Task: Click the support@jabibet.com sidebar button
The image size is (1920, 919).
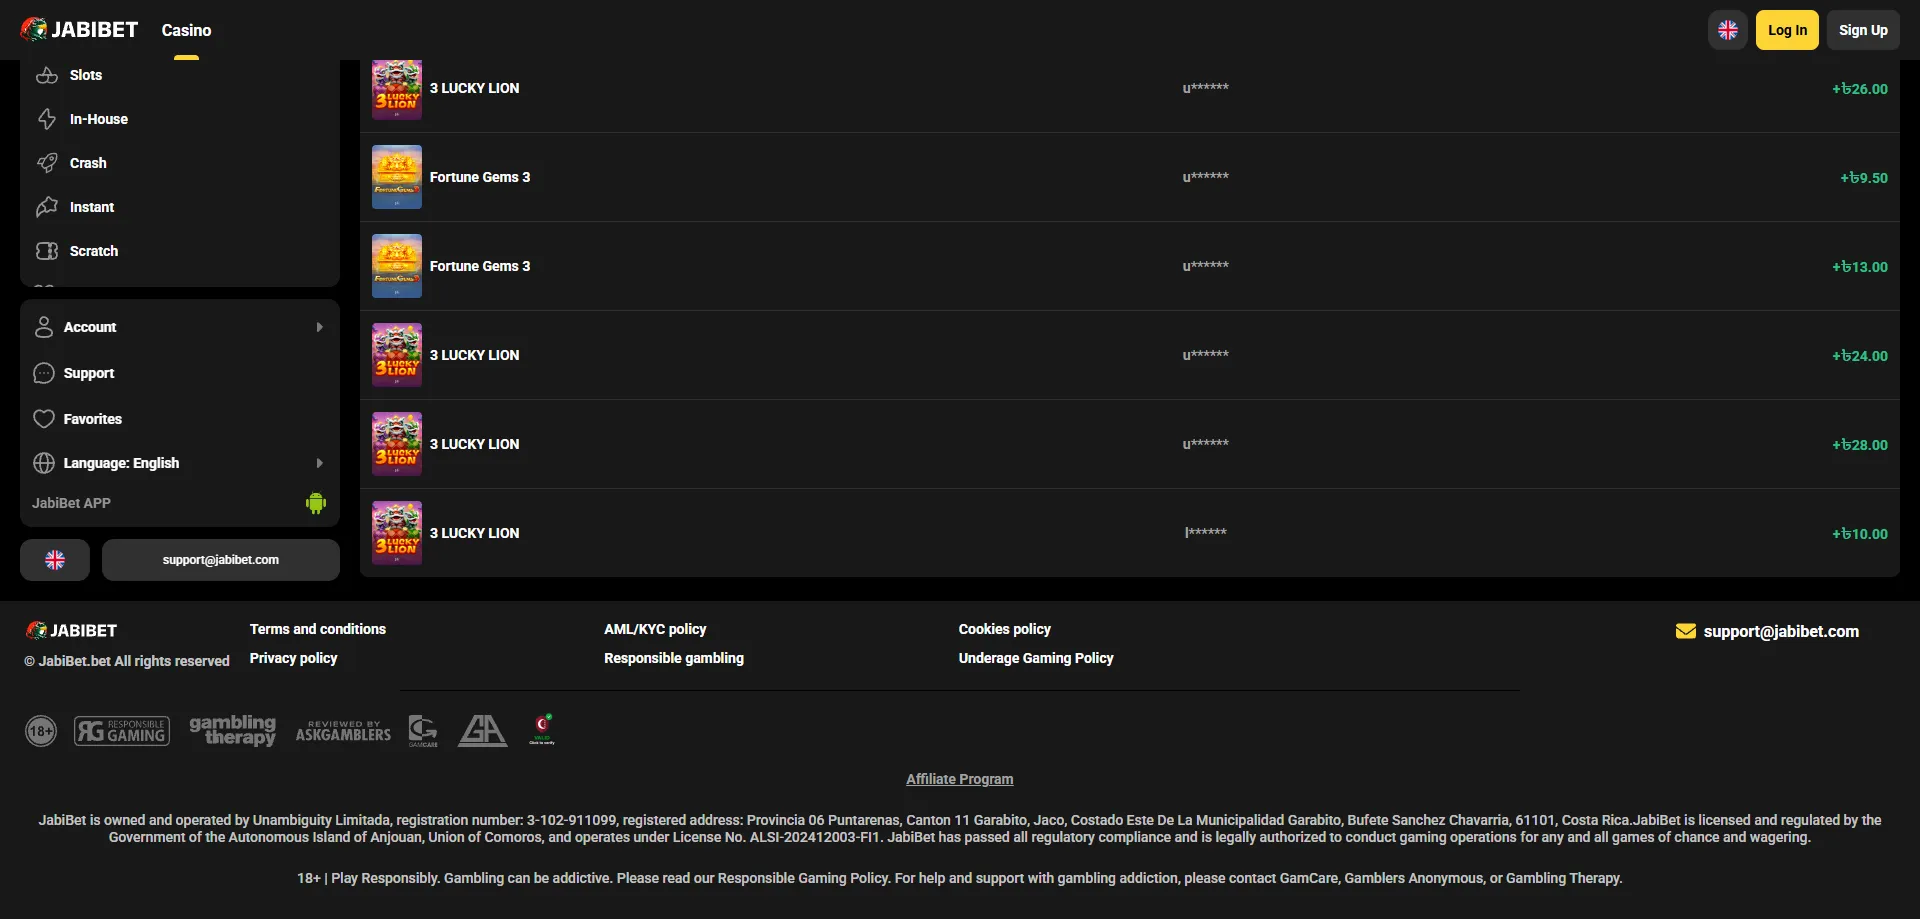Action: (221, 560)
